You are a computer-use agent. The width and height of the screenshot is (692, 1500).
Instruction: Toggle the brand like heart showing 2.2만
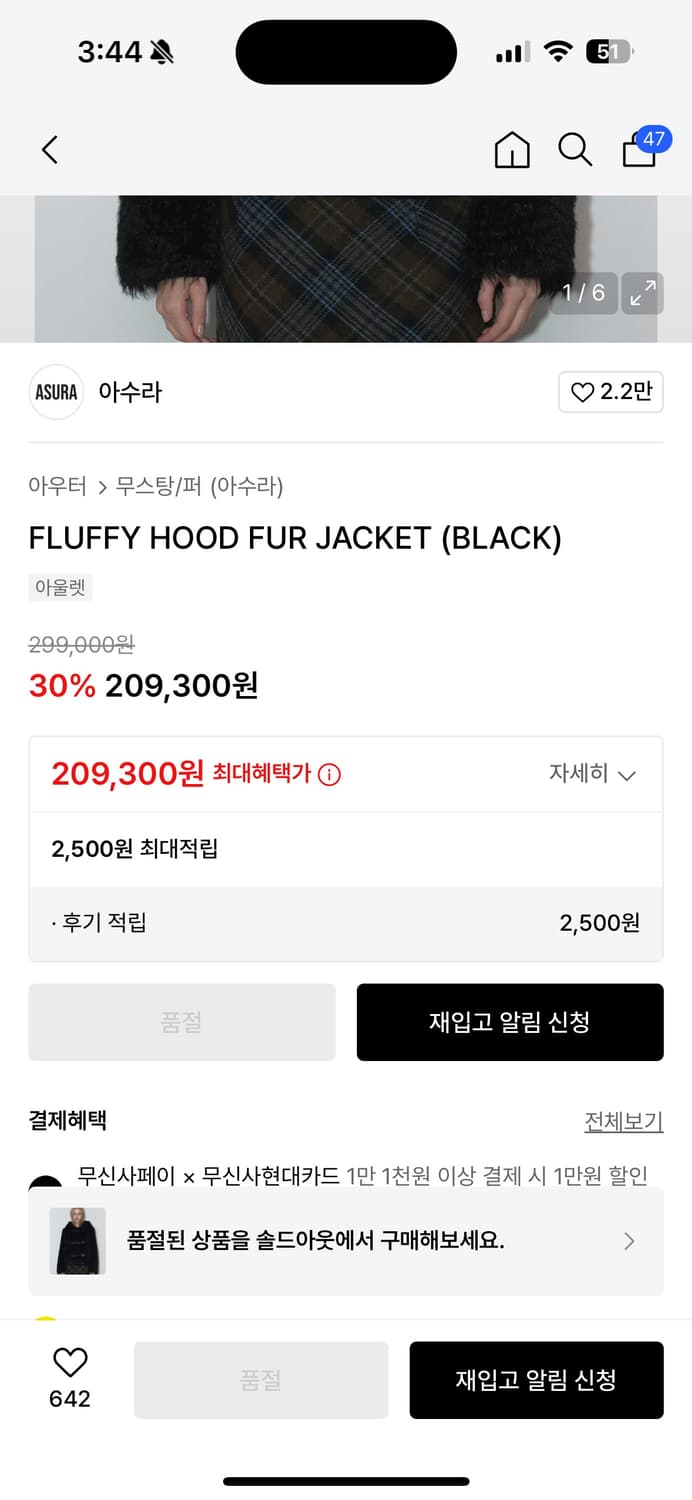click(x=611, y=392)
